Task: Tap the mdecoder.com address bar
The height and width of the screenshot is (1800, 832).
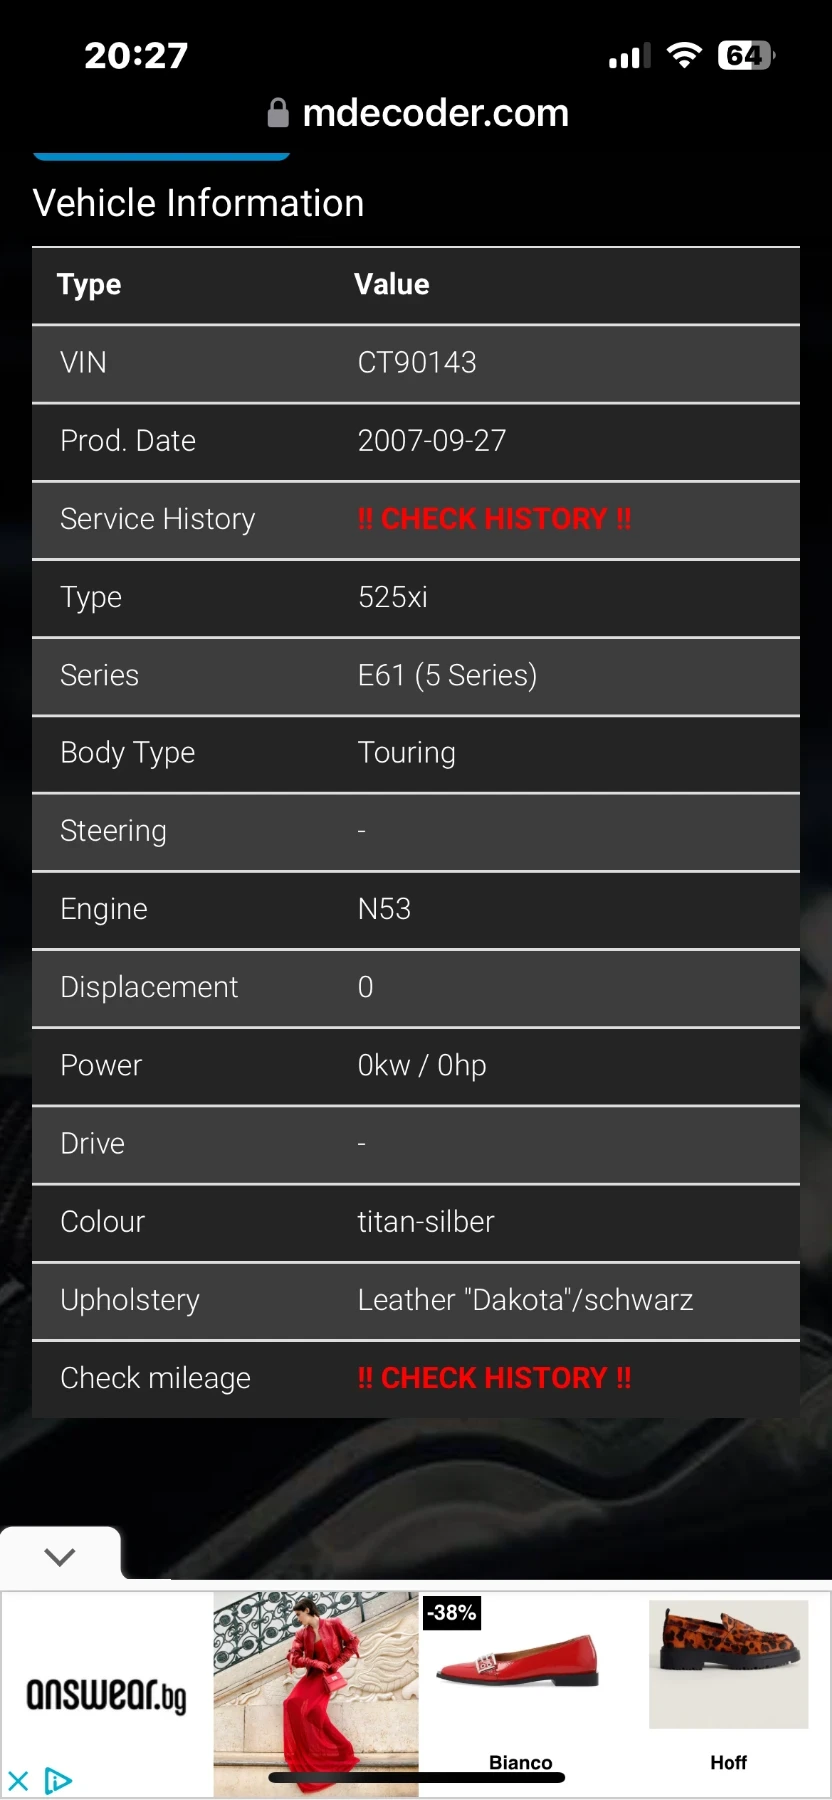Action: (435, 113)
